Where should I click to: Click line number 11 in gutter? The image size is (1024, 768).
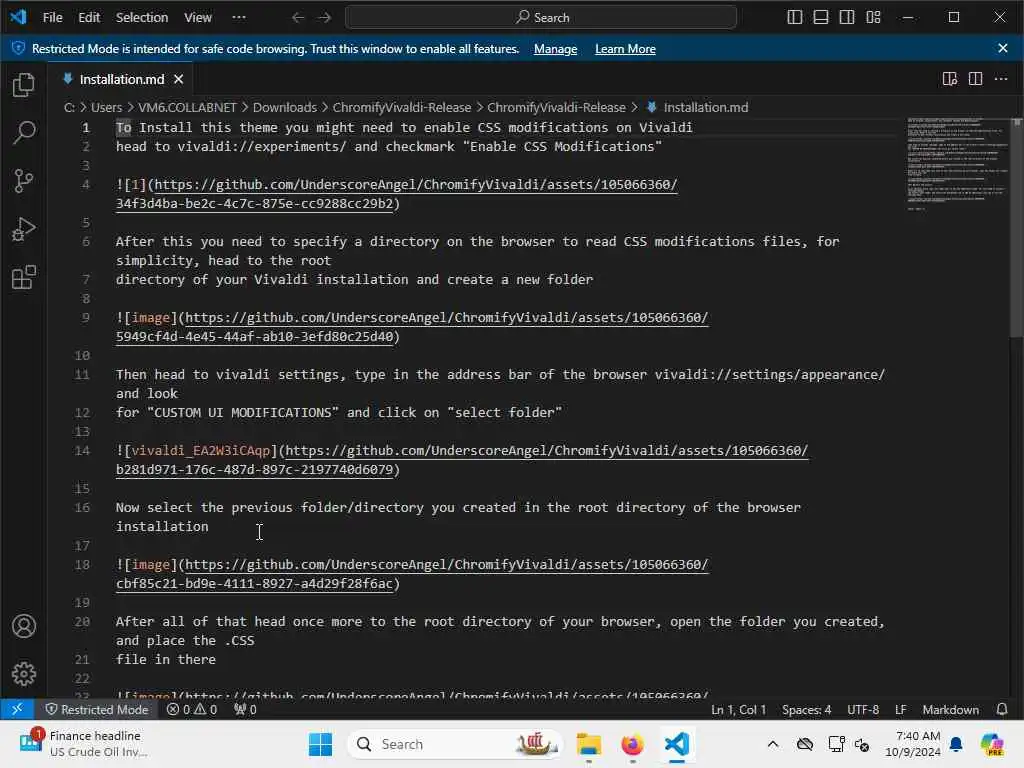point(82,375)
